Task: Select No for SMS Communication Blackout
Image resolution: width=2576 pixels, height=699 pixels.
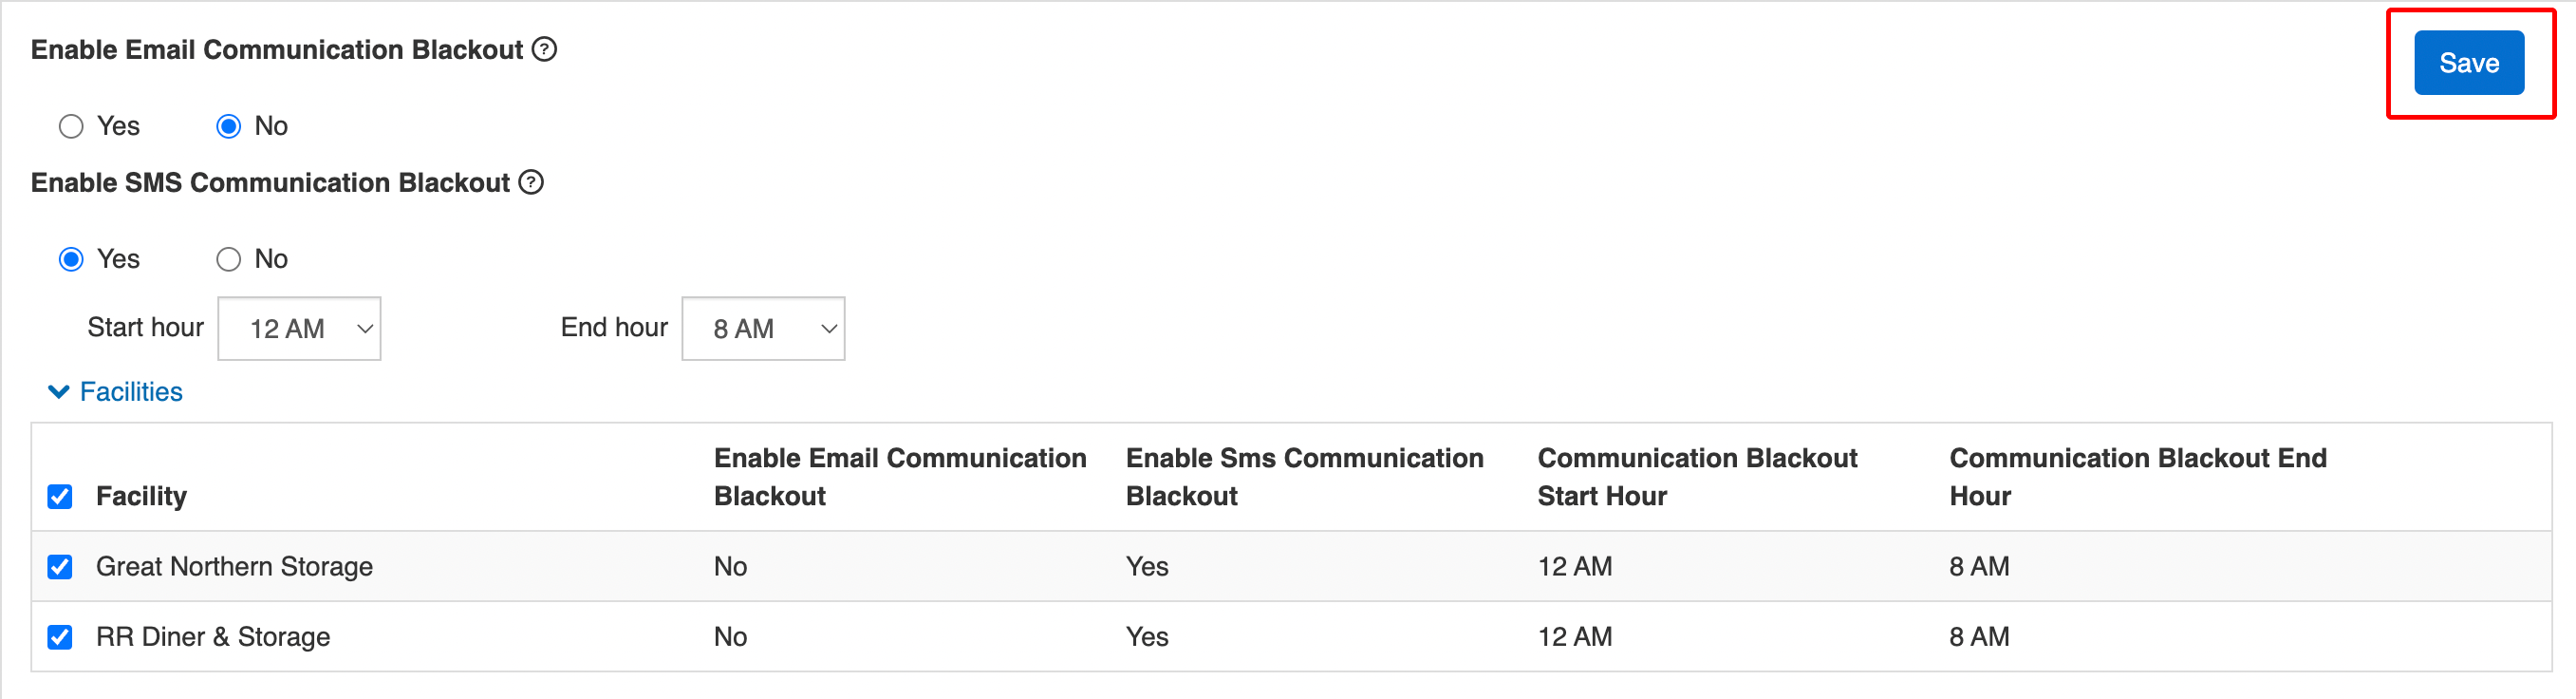Action: click(x=229, y=259)
